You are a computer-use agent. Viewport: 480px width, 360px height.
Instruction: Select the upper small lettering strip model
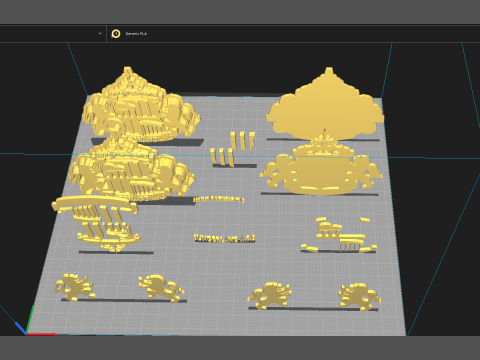(x=219, y=199)
